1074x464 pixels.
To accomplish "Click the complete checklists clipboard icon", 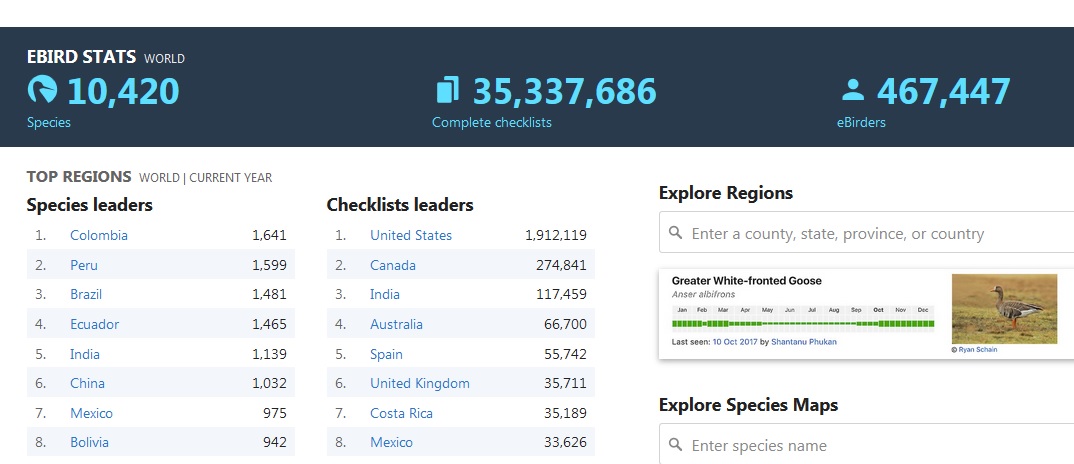I will coord(447,90).
